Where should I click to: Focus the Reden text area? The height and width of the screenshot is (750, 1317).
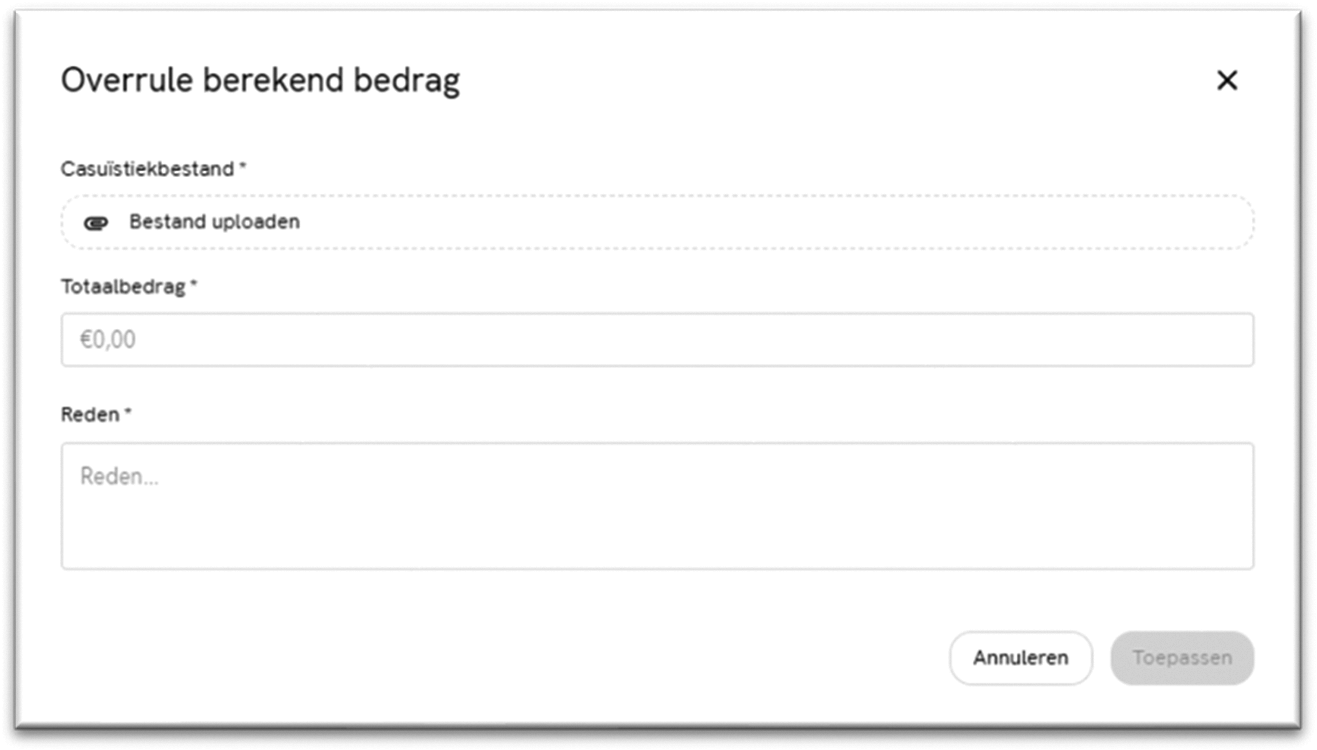click(x=656, y=506)
